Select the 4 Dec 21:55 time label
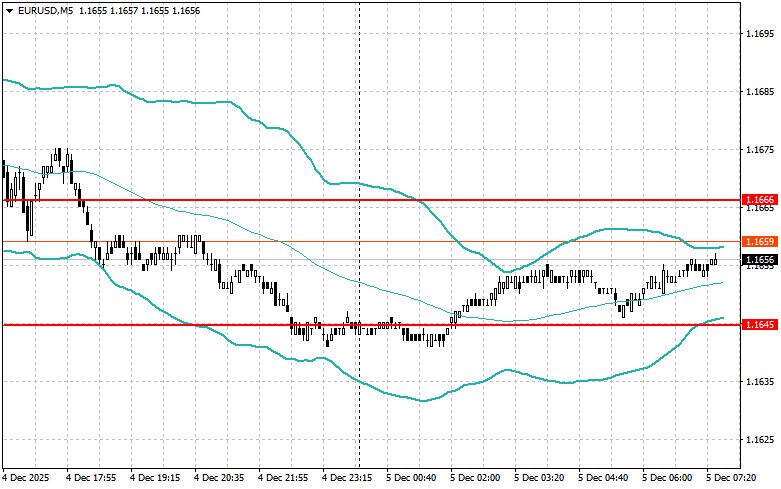The image size is (781, 489). [283, 478]
